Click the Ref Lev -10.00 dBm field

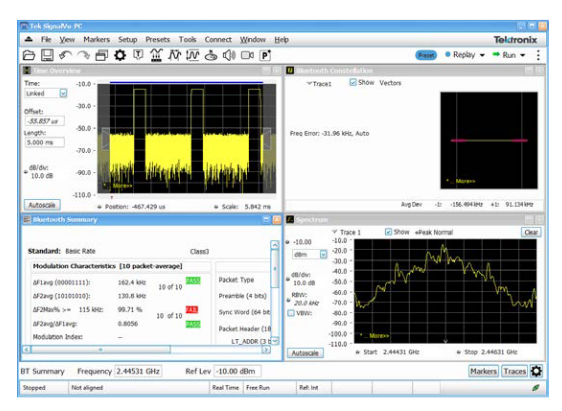point(237,371)
